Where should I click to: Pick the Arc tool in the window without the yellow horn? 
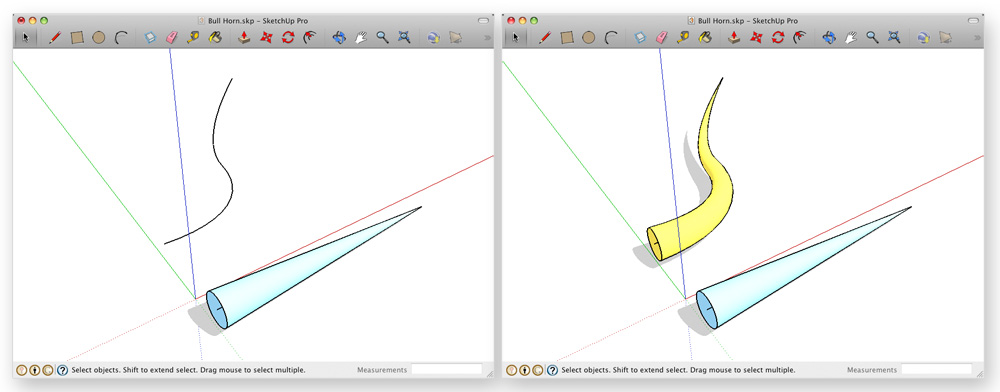tap(121, 38)
